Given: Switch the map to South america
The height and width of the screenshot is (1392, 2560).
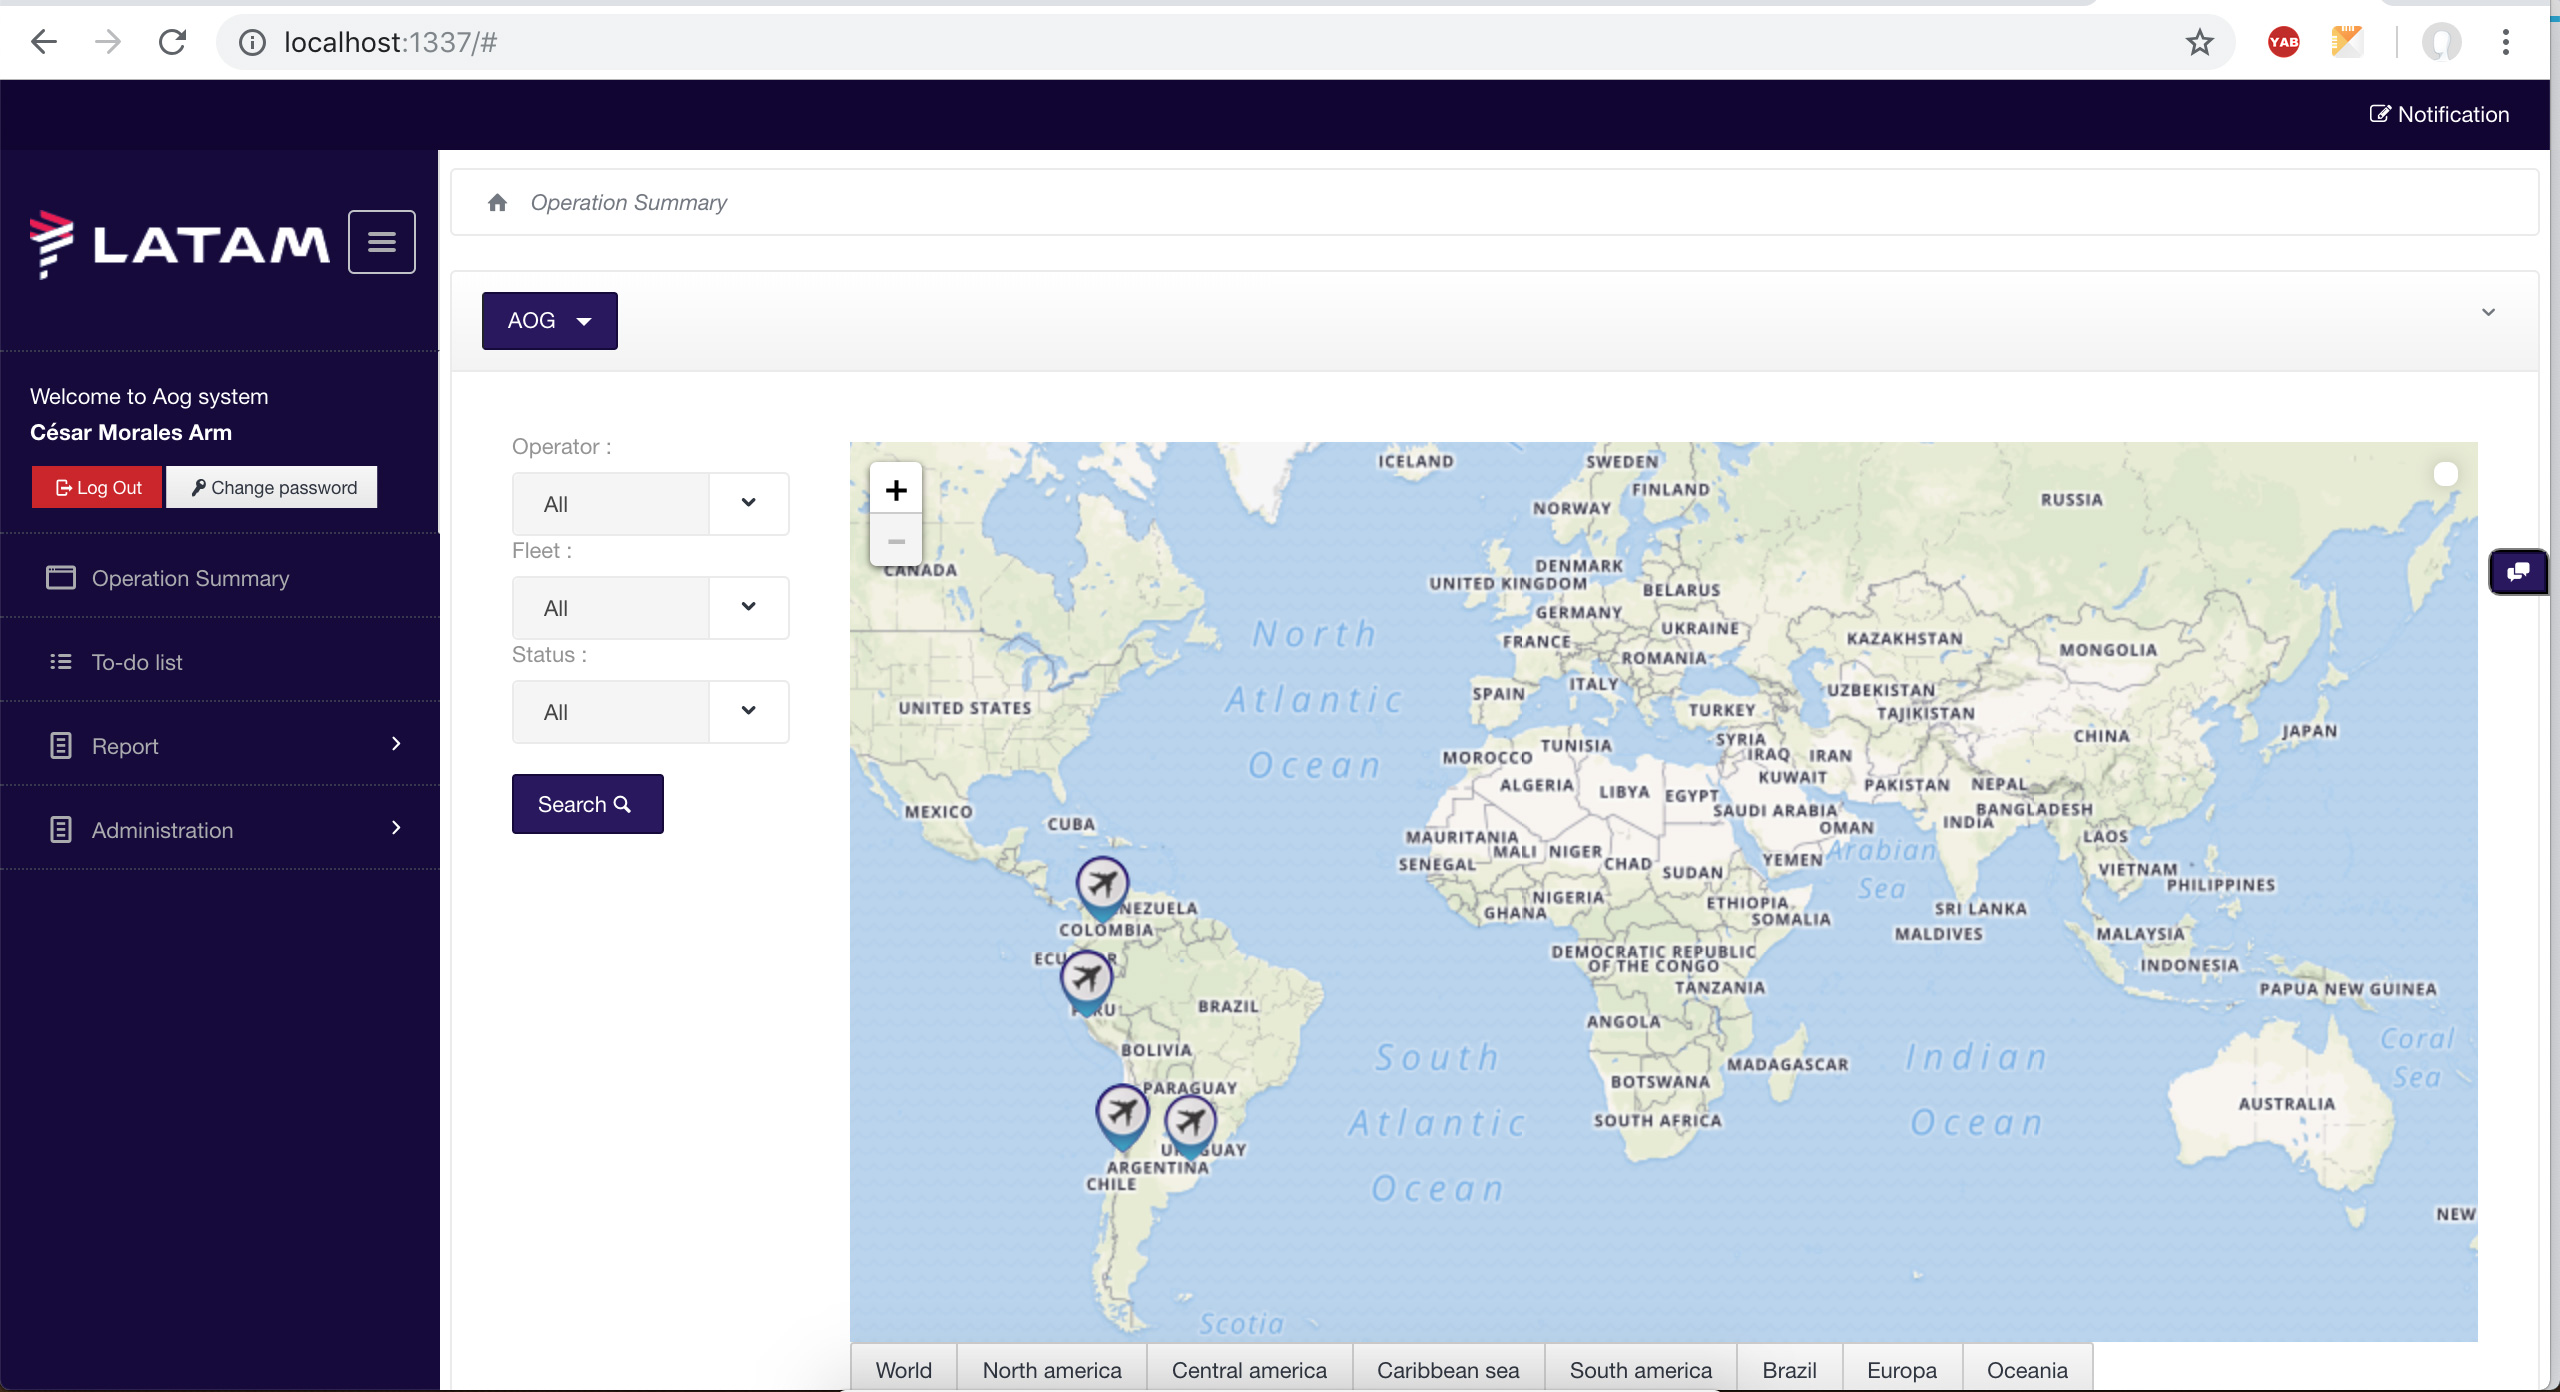Looking at the screenshot, I should click(x=1641, y=1370).
